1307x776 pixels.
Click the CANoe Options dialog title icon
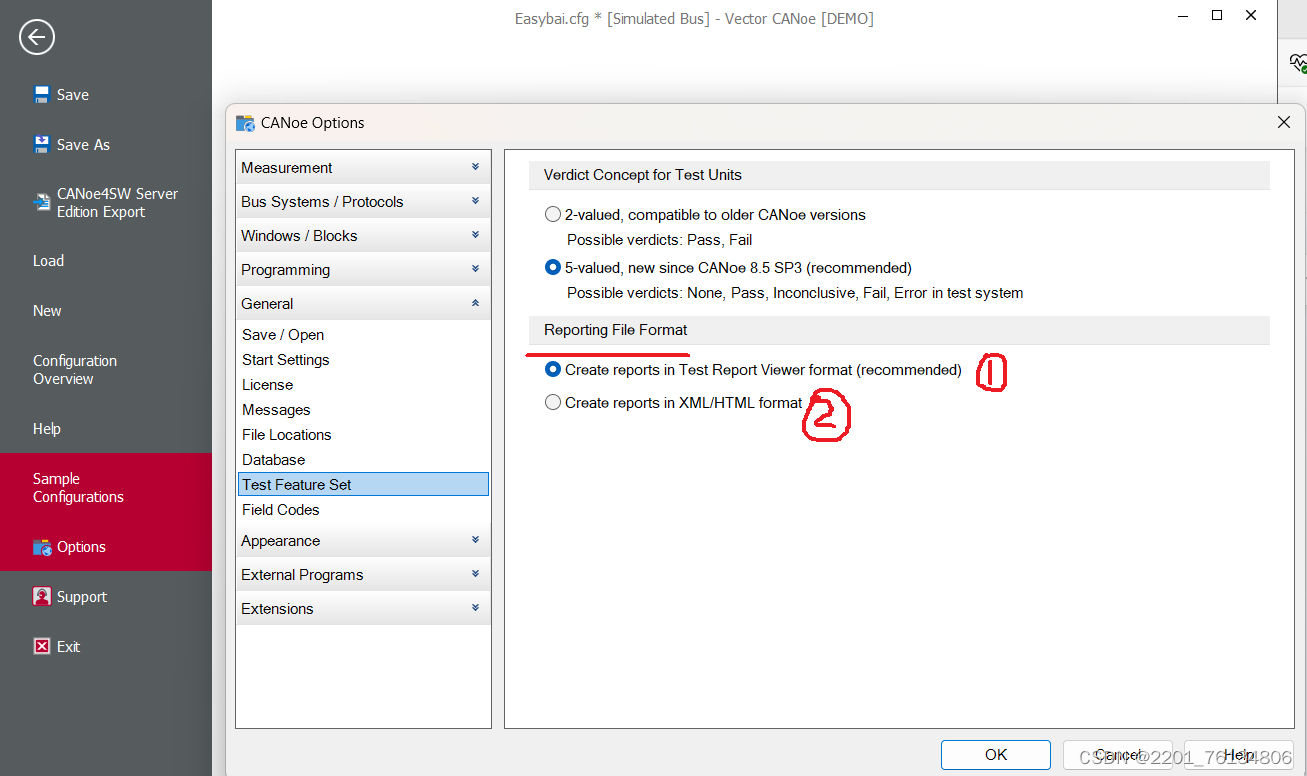click(245, 123)
